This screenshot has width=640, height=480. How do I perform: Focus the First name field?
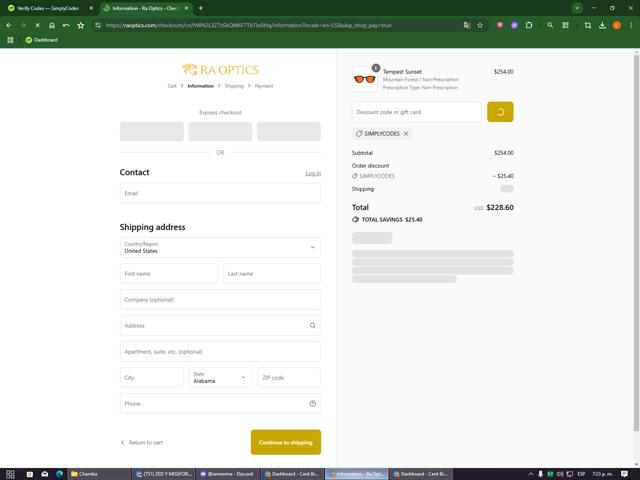169,273
